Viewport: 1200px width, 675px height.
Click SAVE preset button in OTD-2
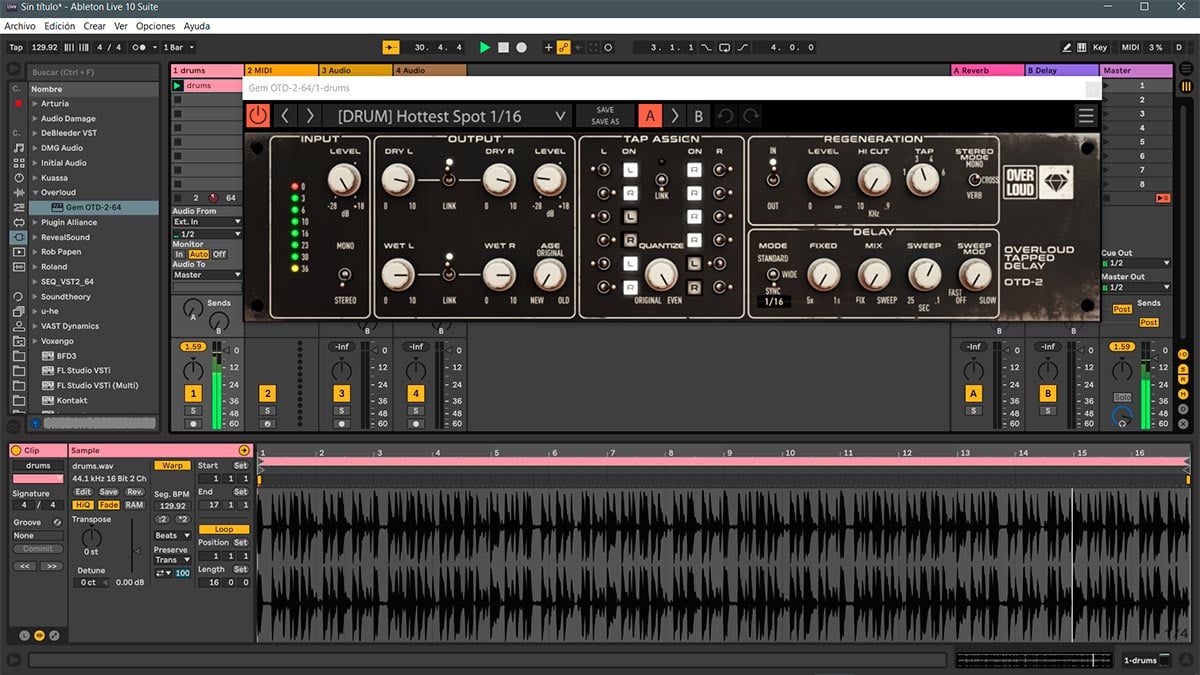[605, 110]
